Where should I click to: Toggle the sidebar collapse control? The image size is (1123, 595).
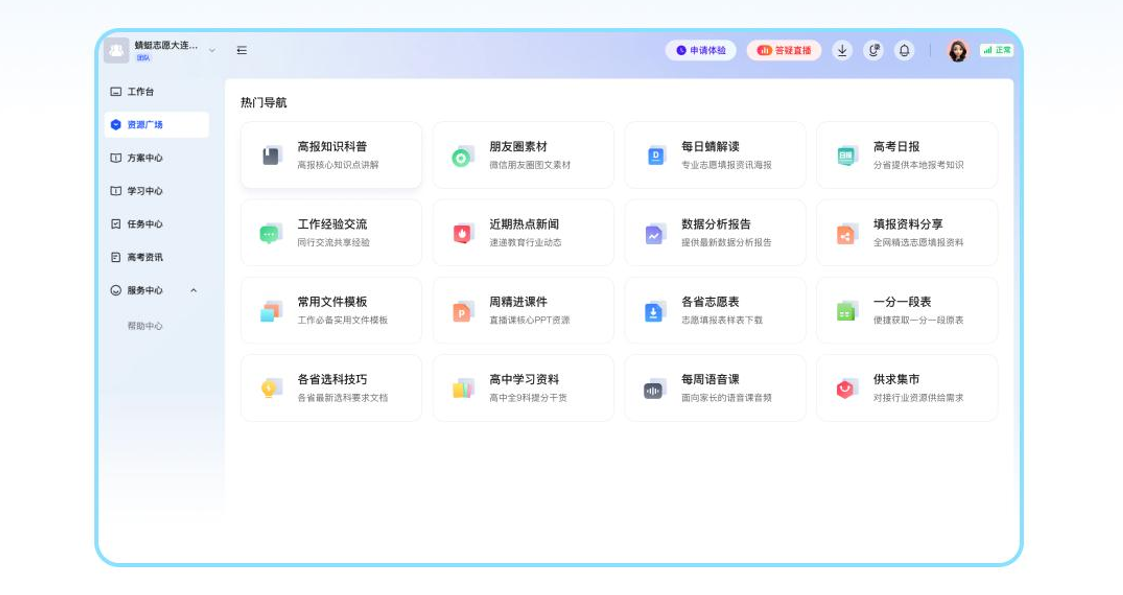click(240, 48)
